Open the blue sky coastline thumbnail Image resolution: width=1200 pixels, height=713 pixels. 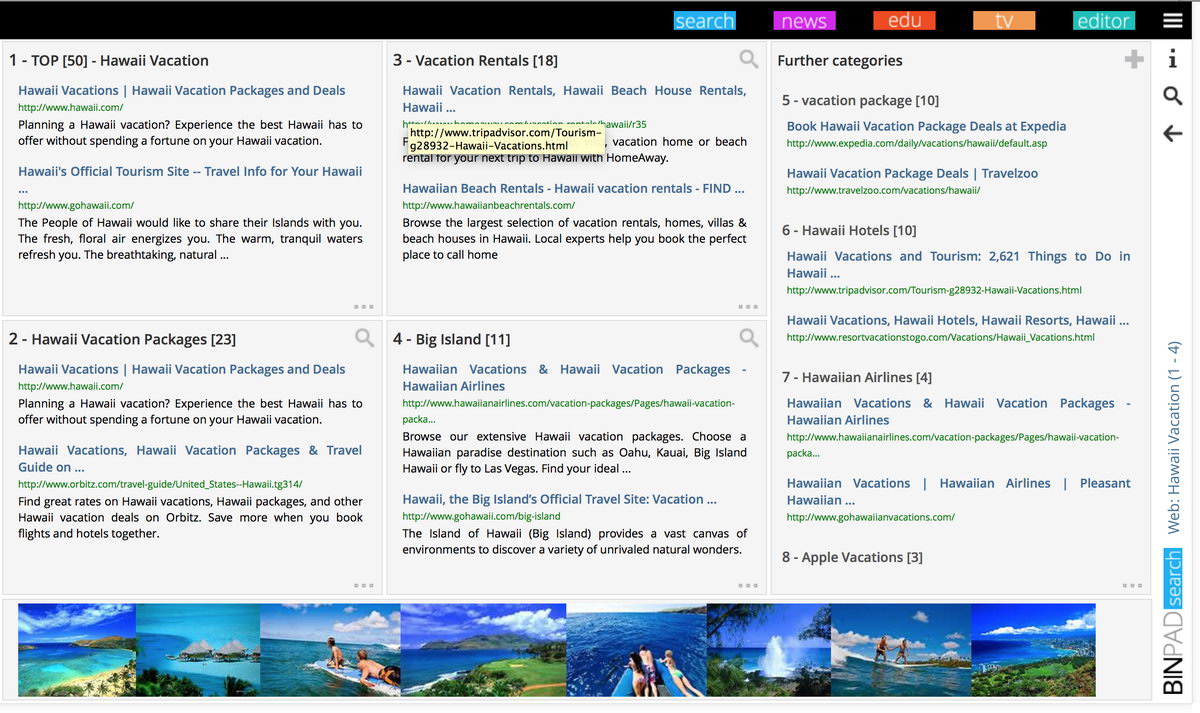(1033, 650)
